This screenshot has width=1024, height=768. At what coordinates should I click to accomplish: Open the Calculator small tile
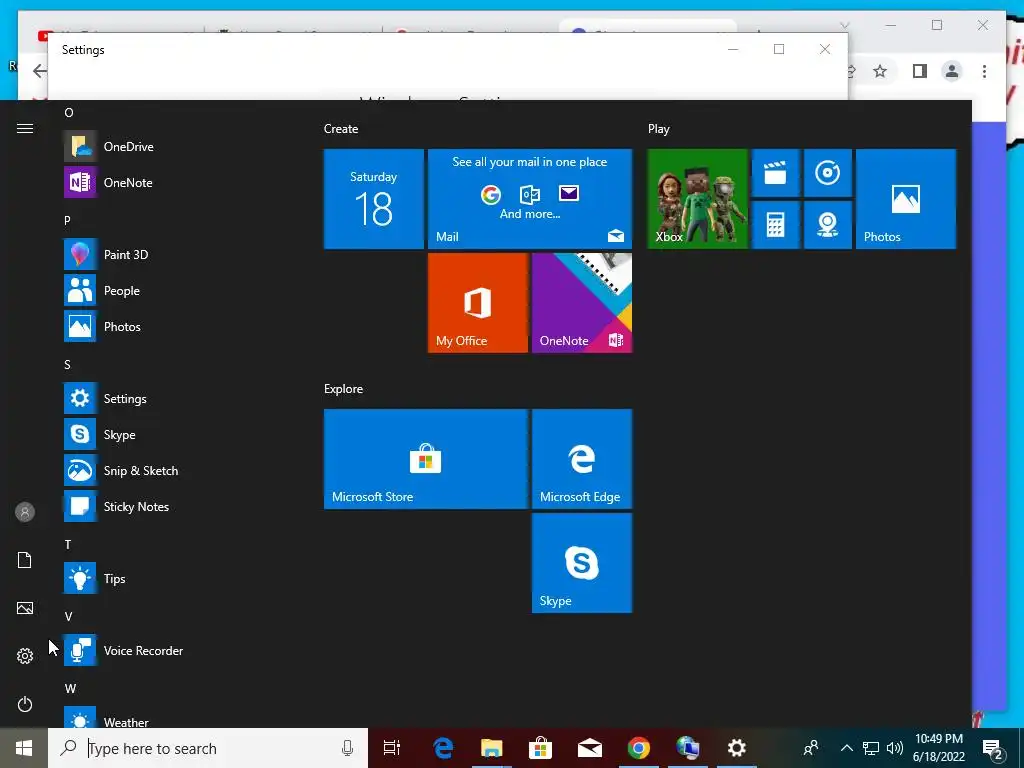[775, 225]
